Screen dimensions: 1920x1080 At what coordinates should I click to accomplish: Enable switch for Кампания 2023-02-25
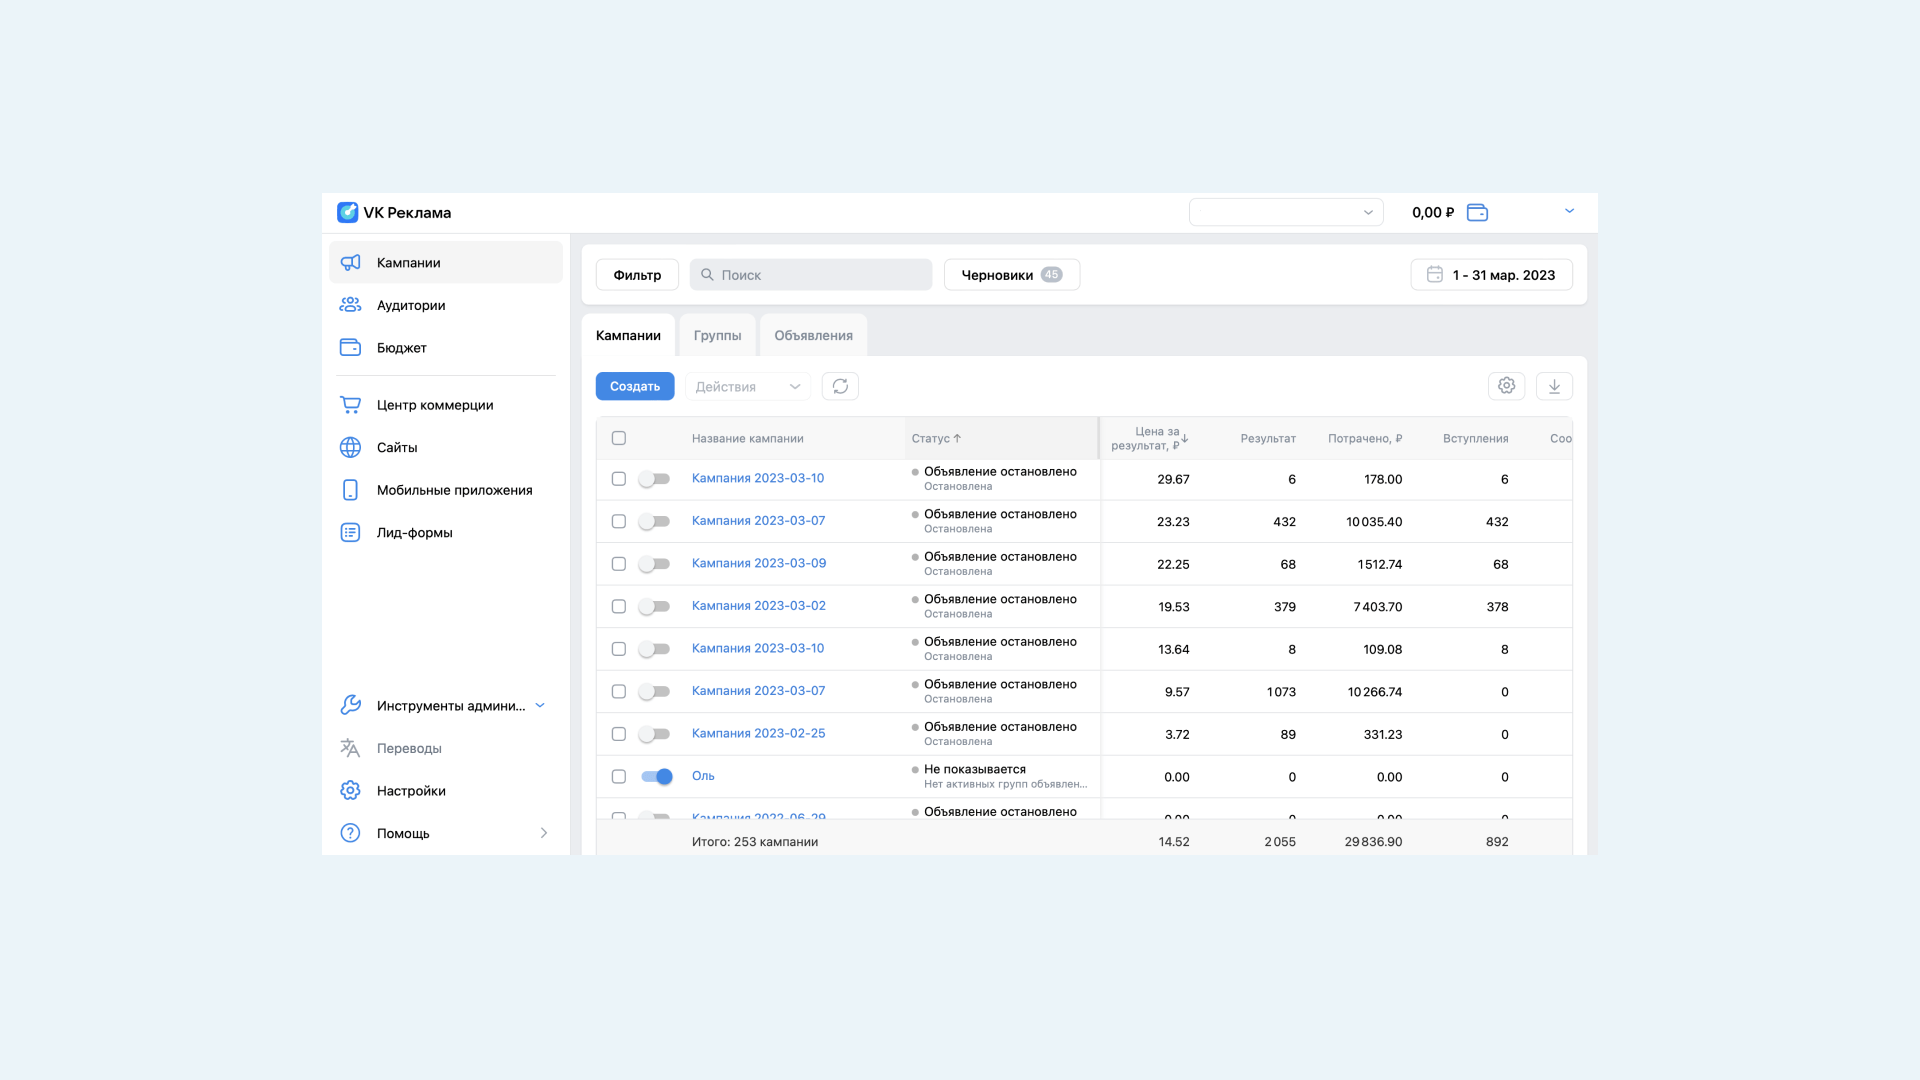[x=654, y=734]
